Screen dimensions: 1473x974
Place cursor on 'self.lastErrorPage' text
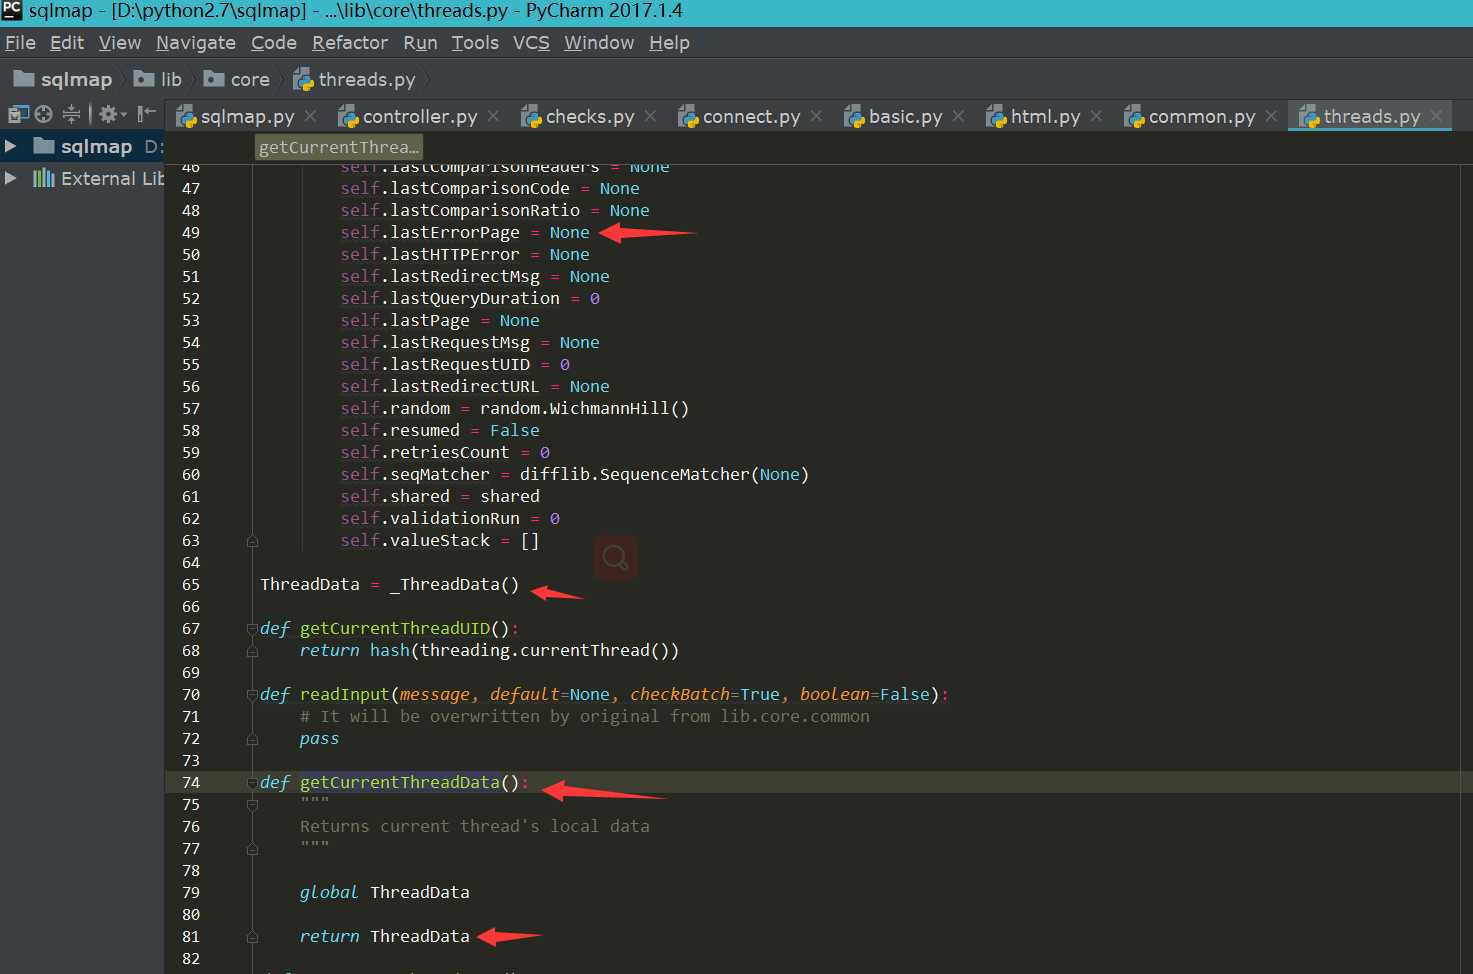click(430, 233)
